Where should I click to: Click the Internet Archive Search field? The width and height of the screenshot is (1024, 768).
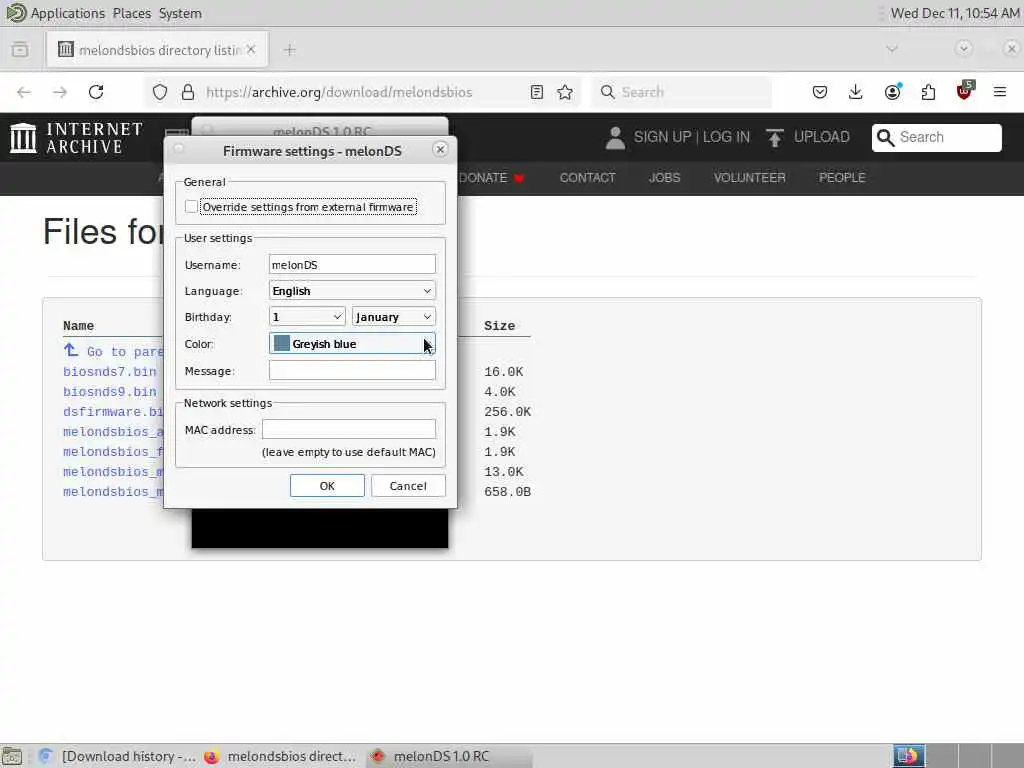click(936, 137)
